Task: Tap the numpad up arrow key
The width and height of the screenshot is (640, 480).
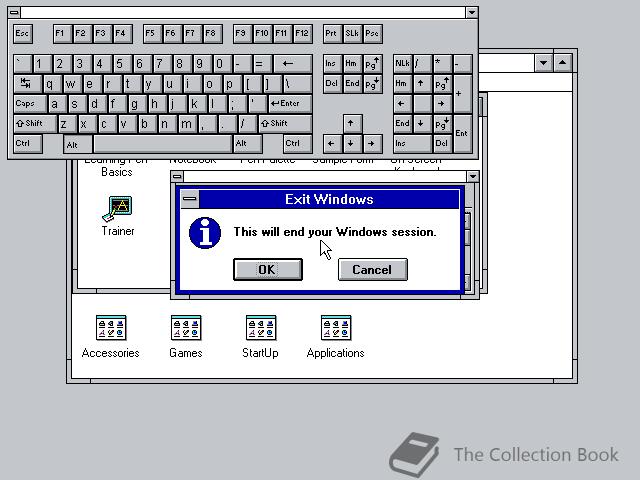Action: 422,84
